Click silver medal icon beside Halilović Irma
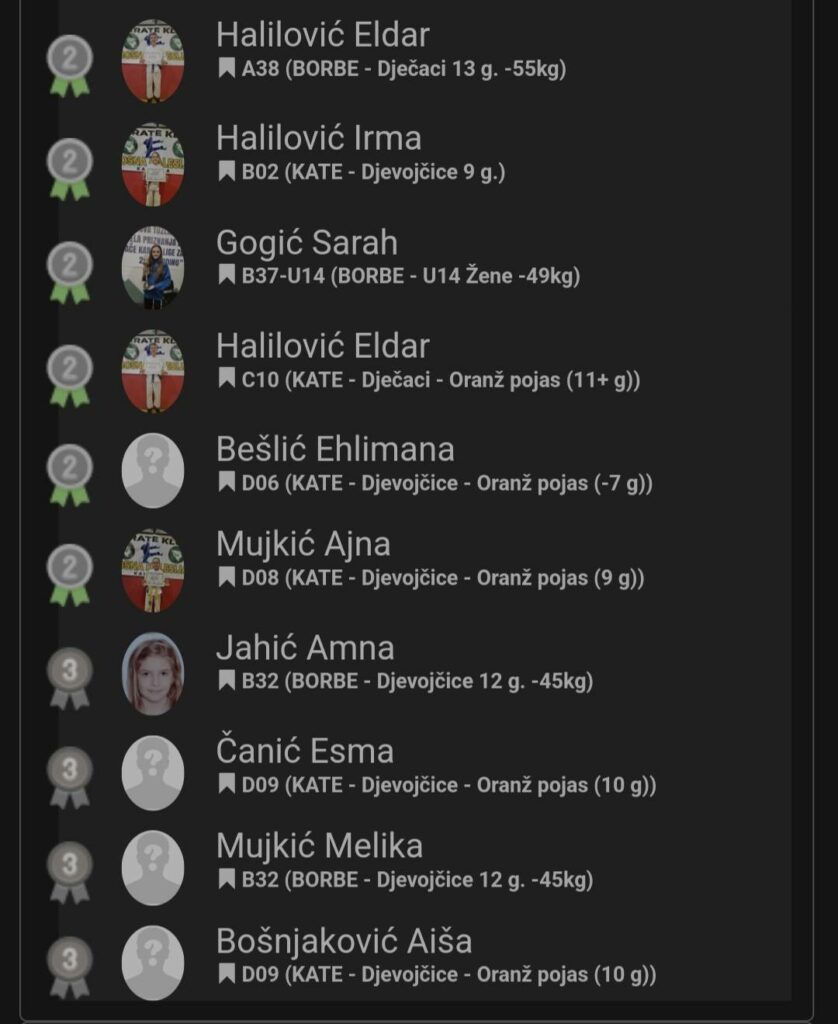This screenshot has width=838, height=1024. pyautogui.click(x=69, y=168)
